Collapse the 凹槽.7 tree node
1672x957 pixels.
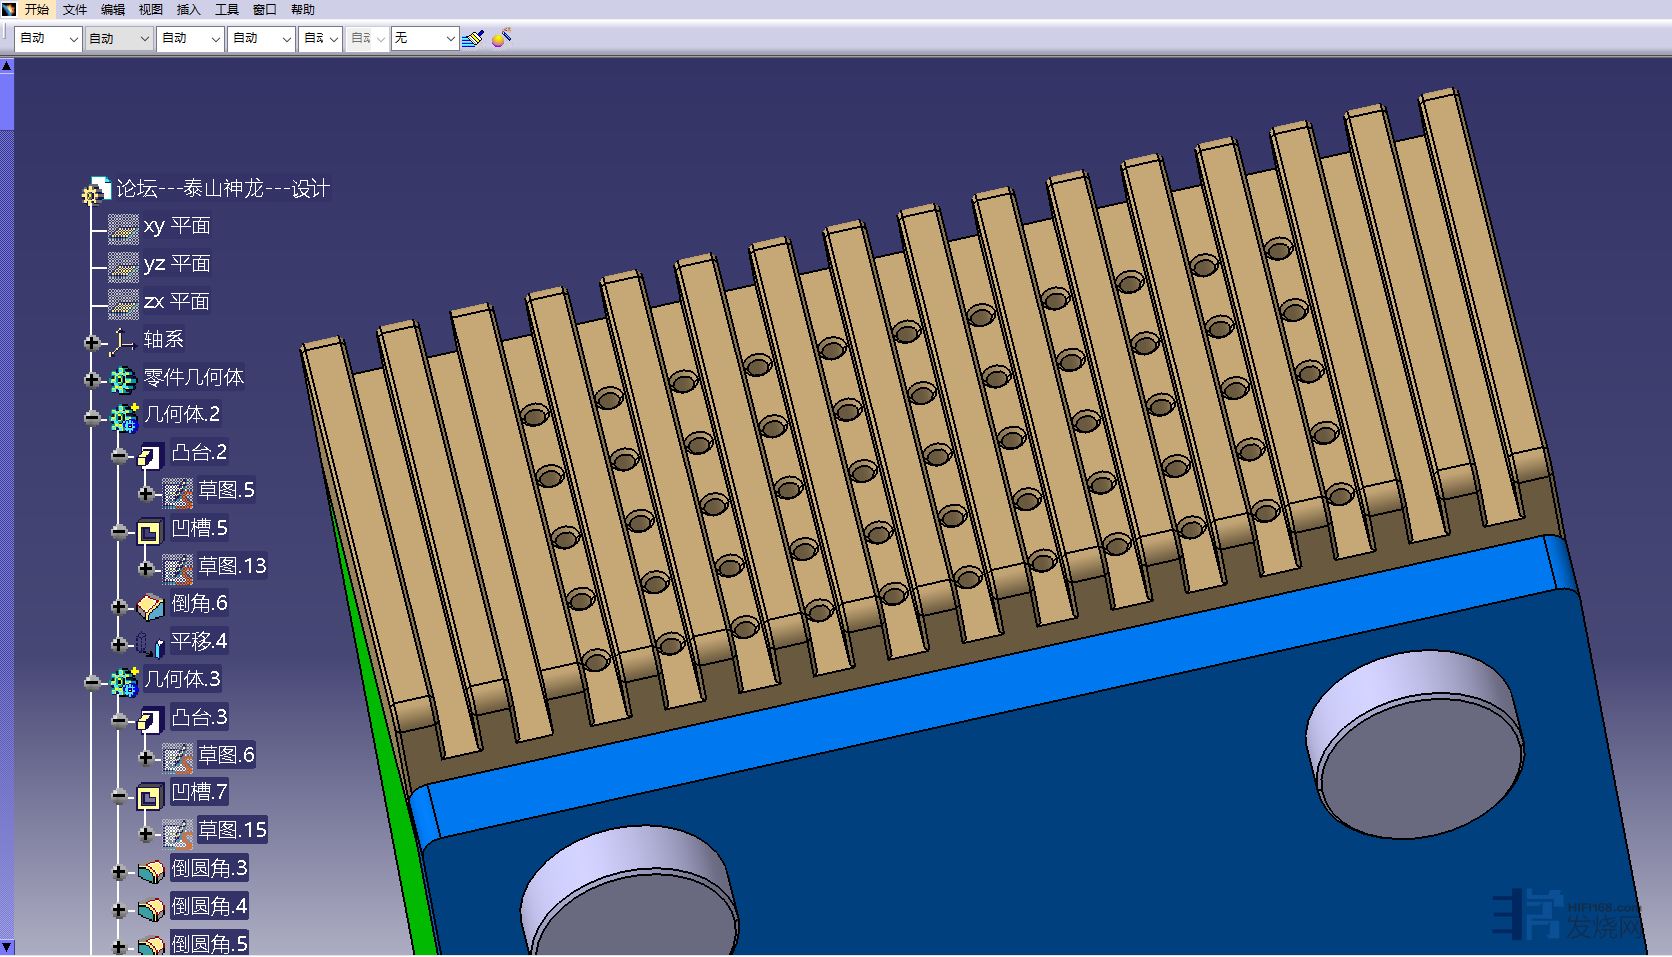(x=119, y=796)
